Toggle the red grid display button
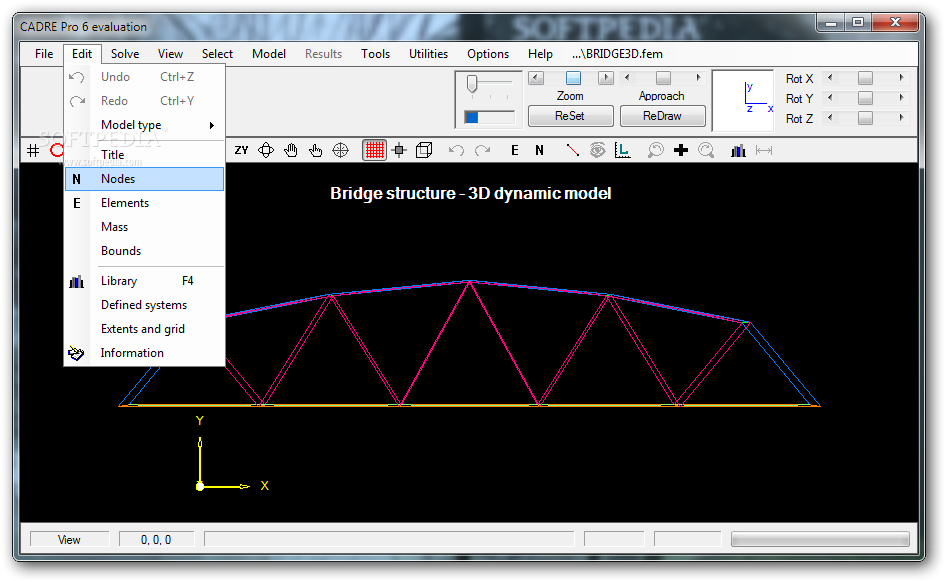The image size is (946, 582). pos(375,150)
